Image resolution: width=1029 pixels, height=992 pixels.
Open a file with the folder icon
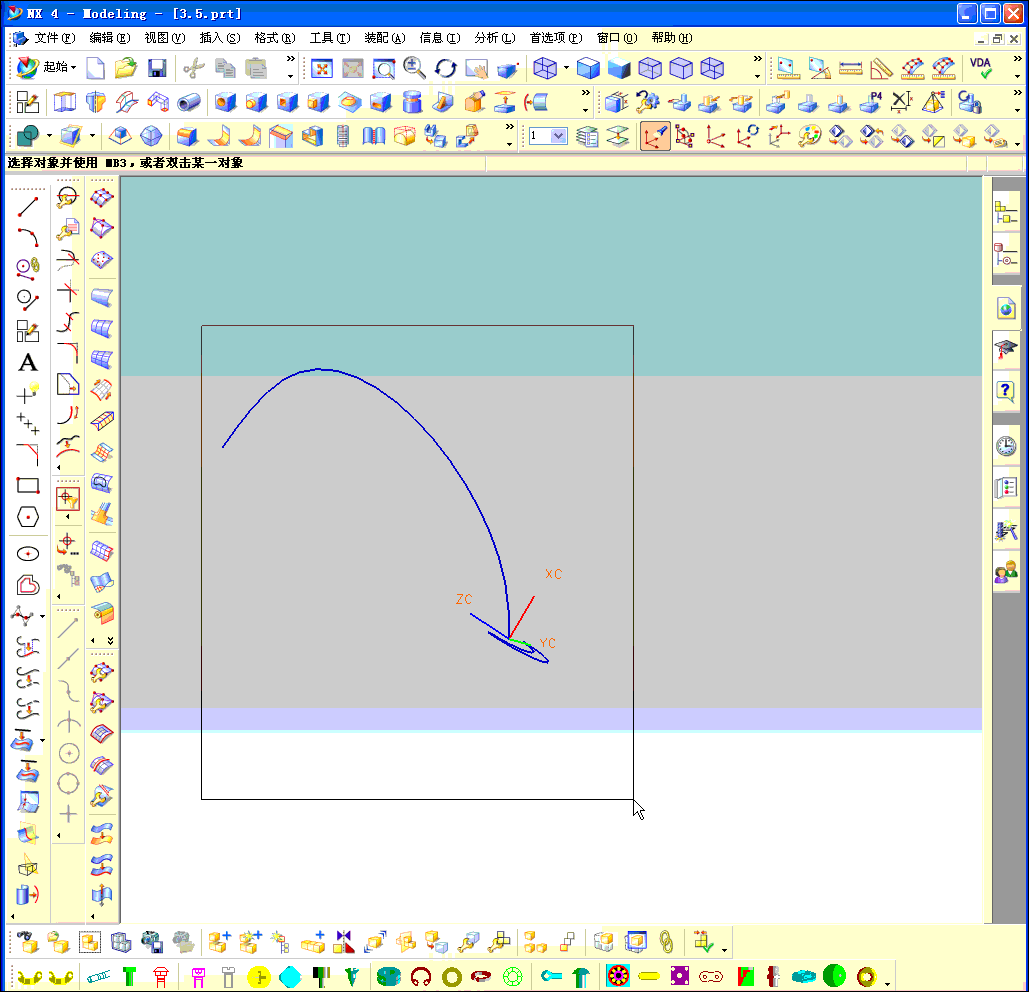[x=125, y=68]
